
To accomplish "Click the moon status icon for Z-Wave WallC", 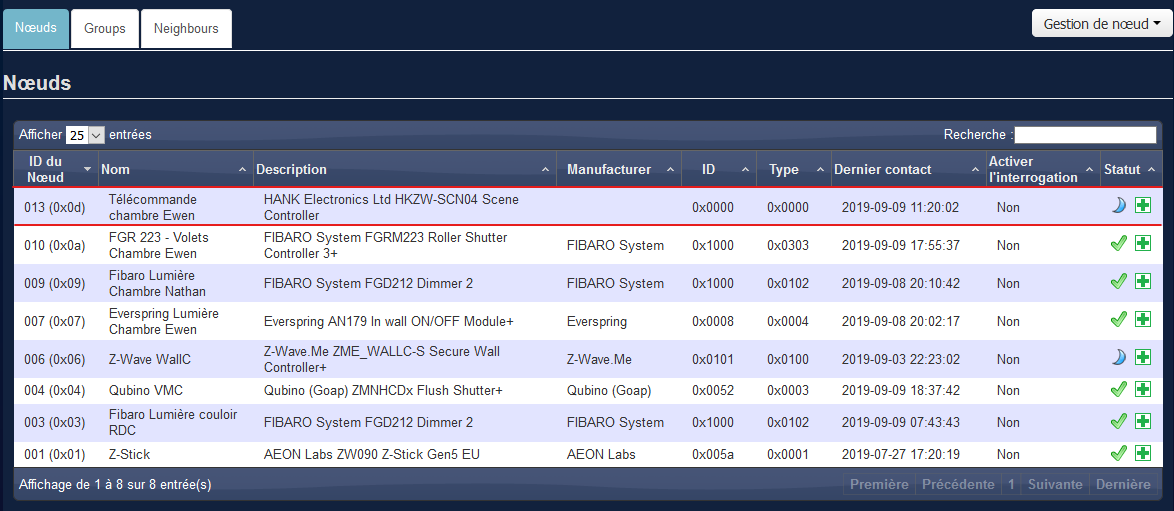I will coord(1119,358).
